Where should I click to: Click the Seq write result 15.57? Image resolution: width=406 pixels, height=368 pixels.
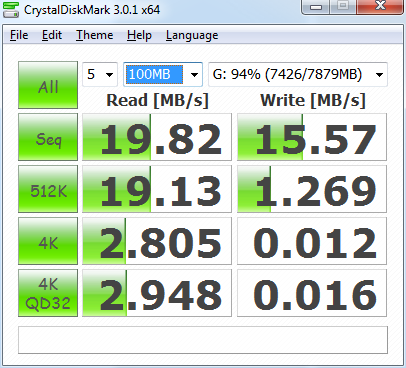(312, 137)
